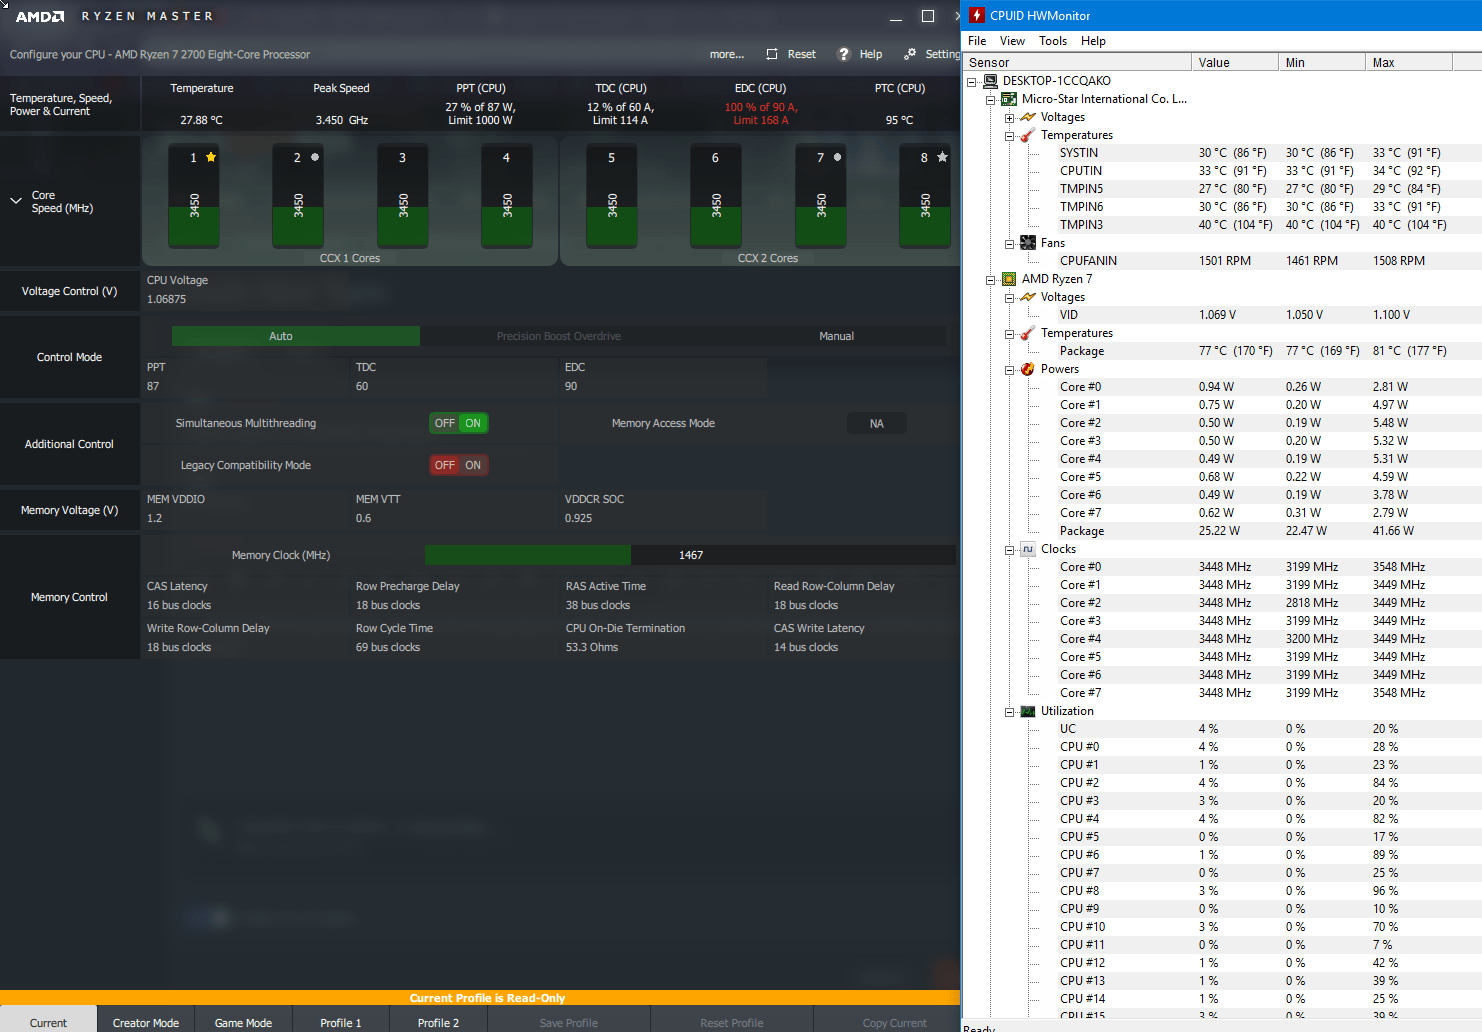Turn Simultaneous Multithreading OFF
Image resolution: width=1482 pixels, height=1032 pixels.
tap(444, 423)
